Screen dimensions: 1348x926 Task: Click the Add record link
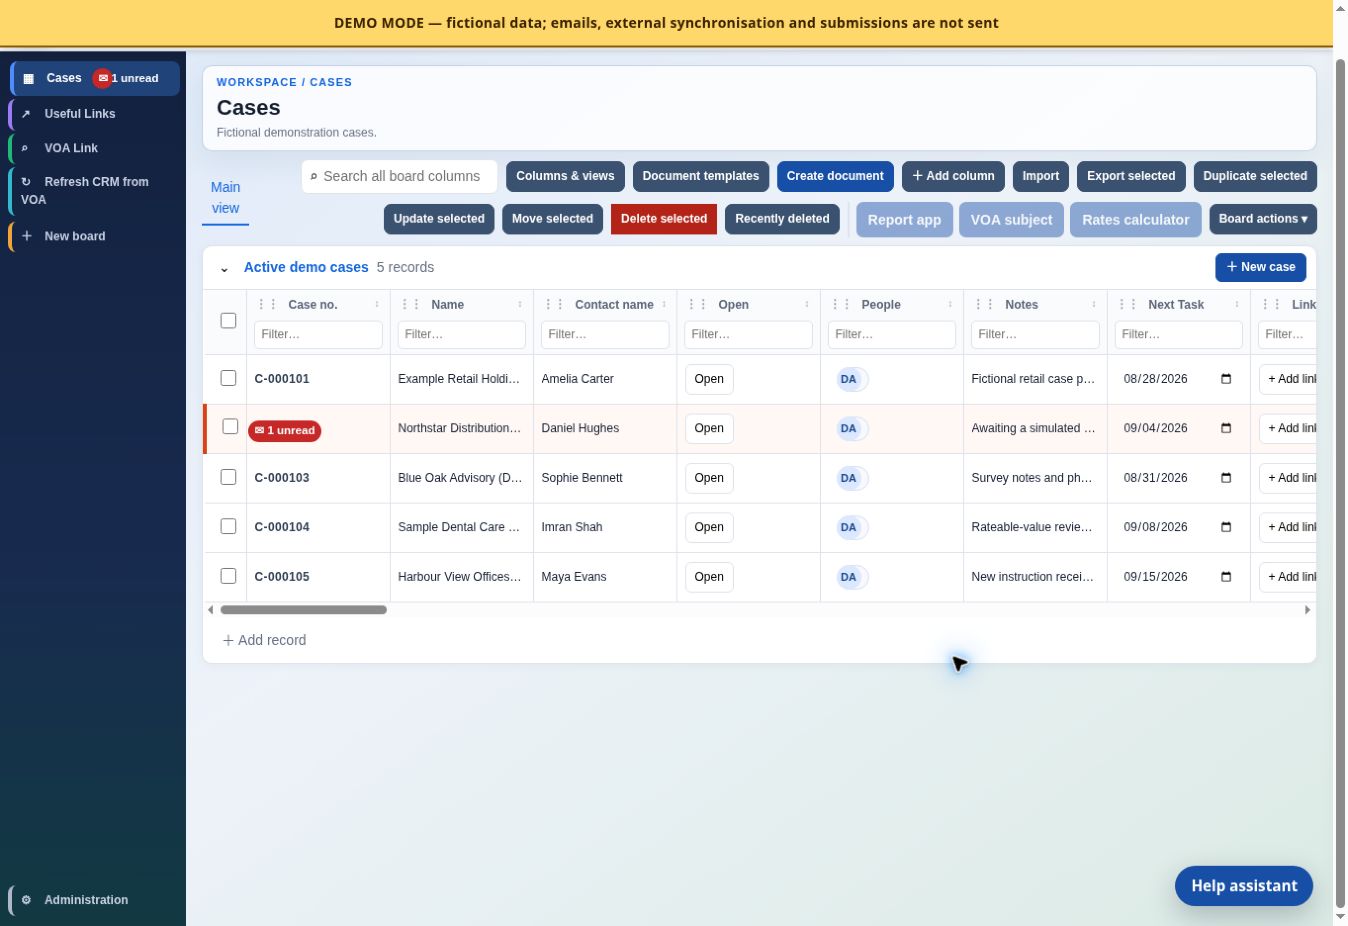pos(264,640)
